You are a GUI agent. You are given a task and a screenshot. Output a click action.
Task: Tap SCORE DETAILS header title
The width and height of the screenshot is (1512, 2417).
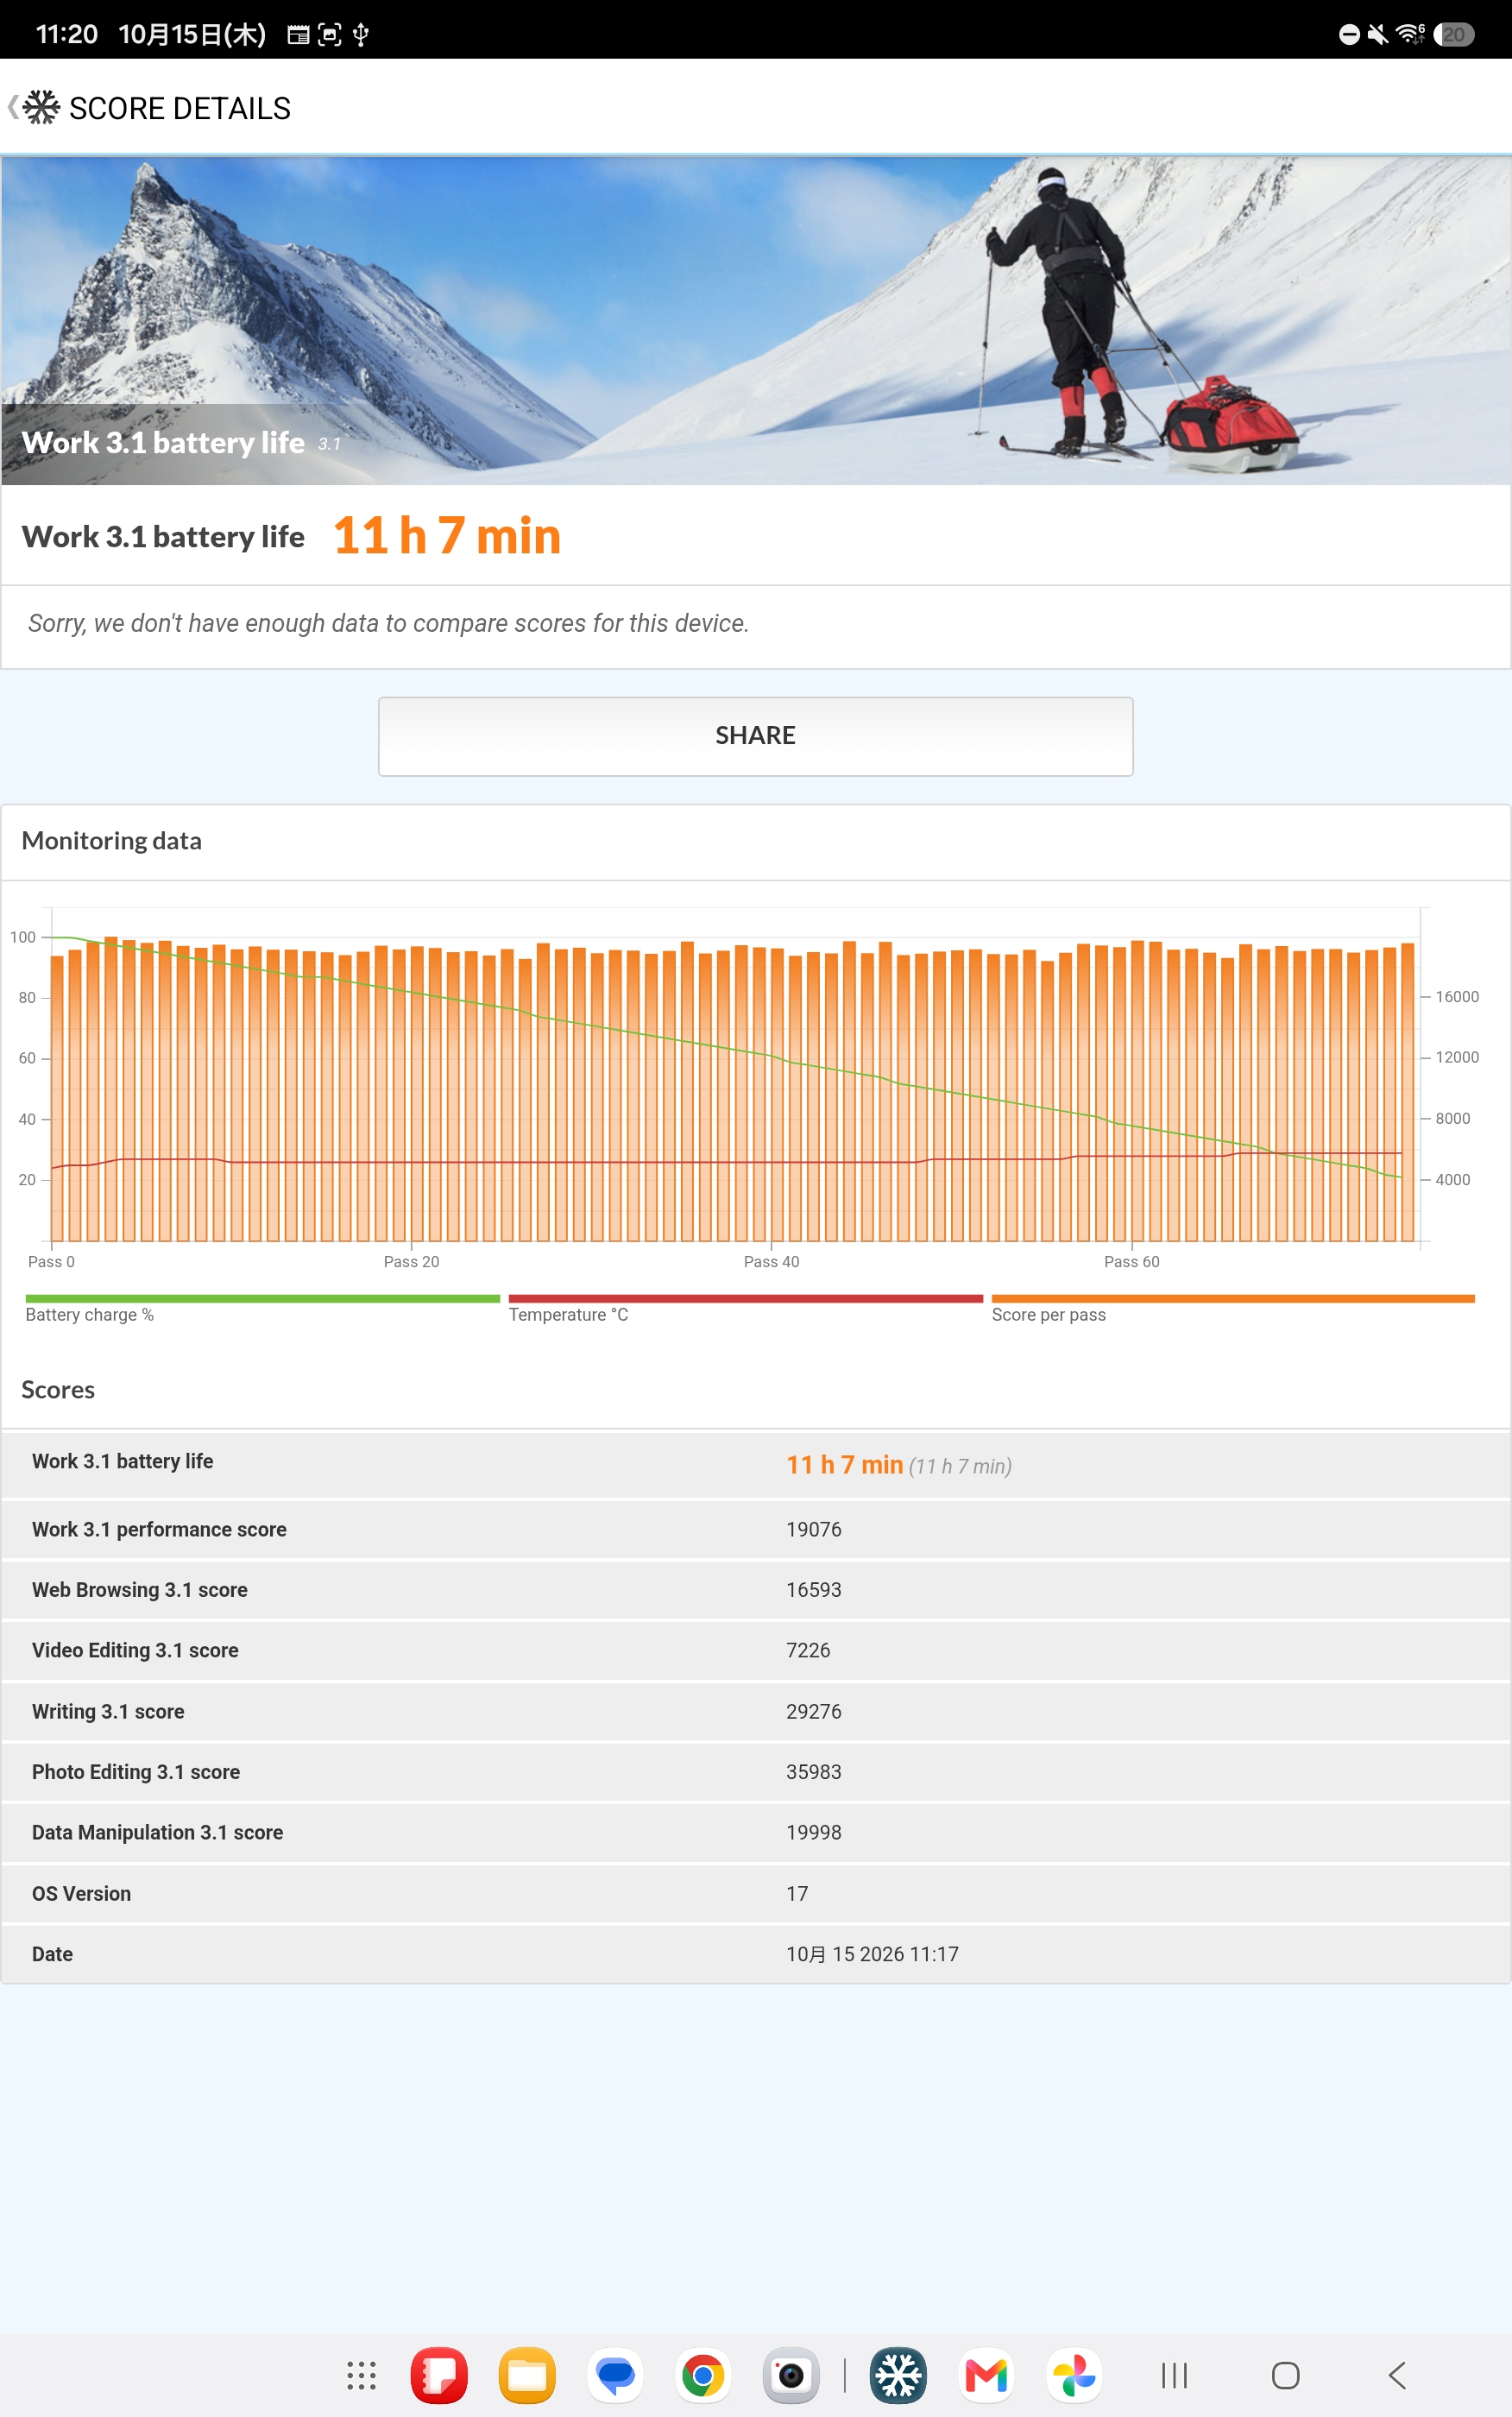pos(180,108)
